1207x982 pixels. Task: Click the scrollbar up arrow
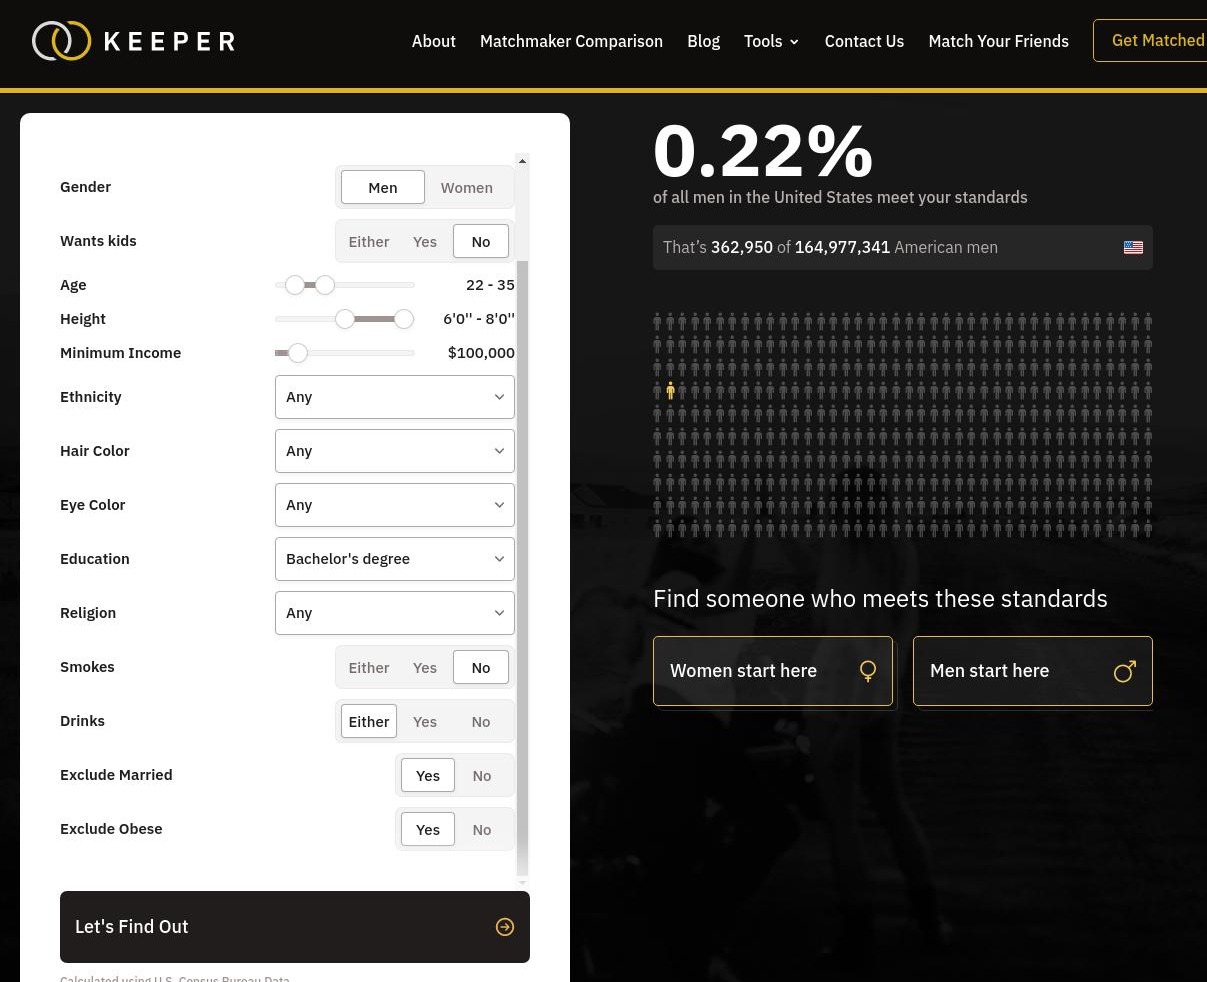pyautogui.click(x=522, y=160)
